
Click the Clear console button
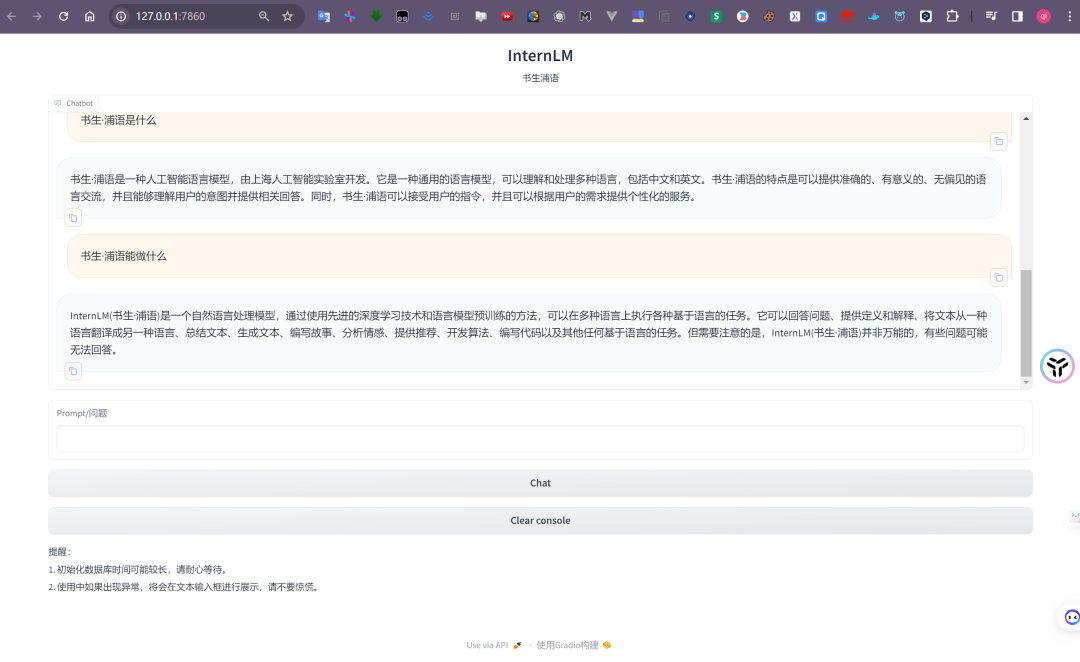click(x=540, y=520)
